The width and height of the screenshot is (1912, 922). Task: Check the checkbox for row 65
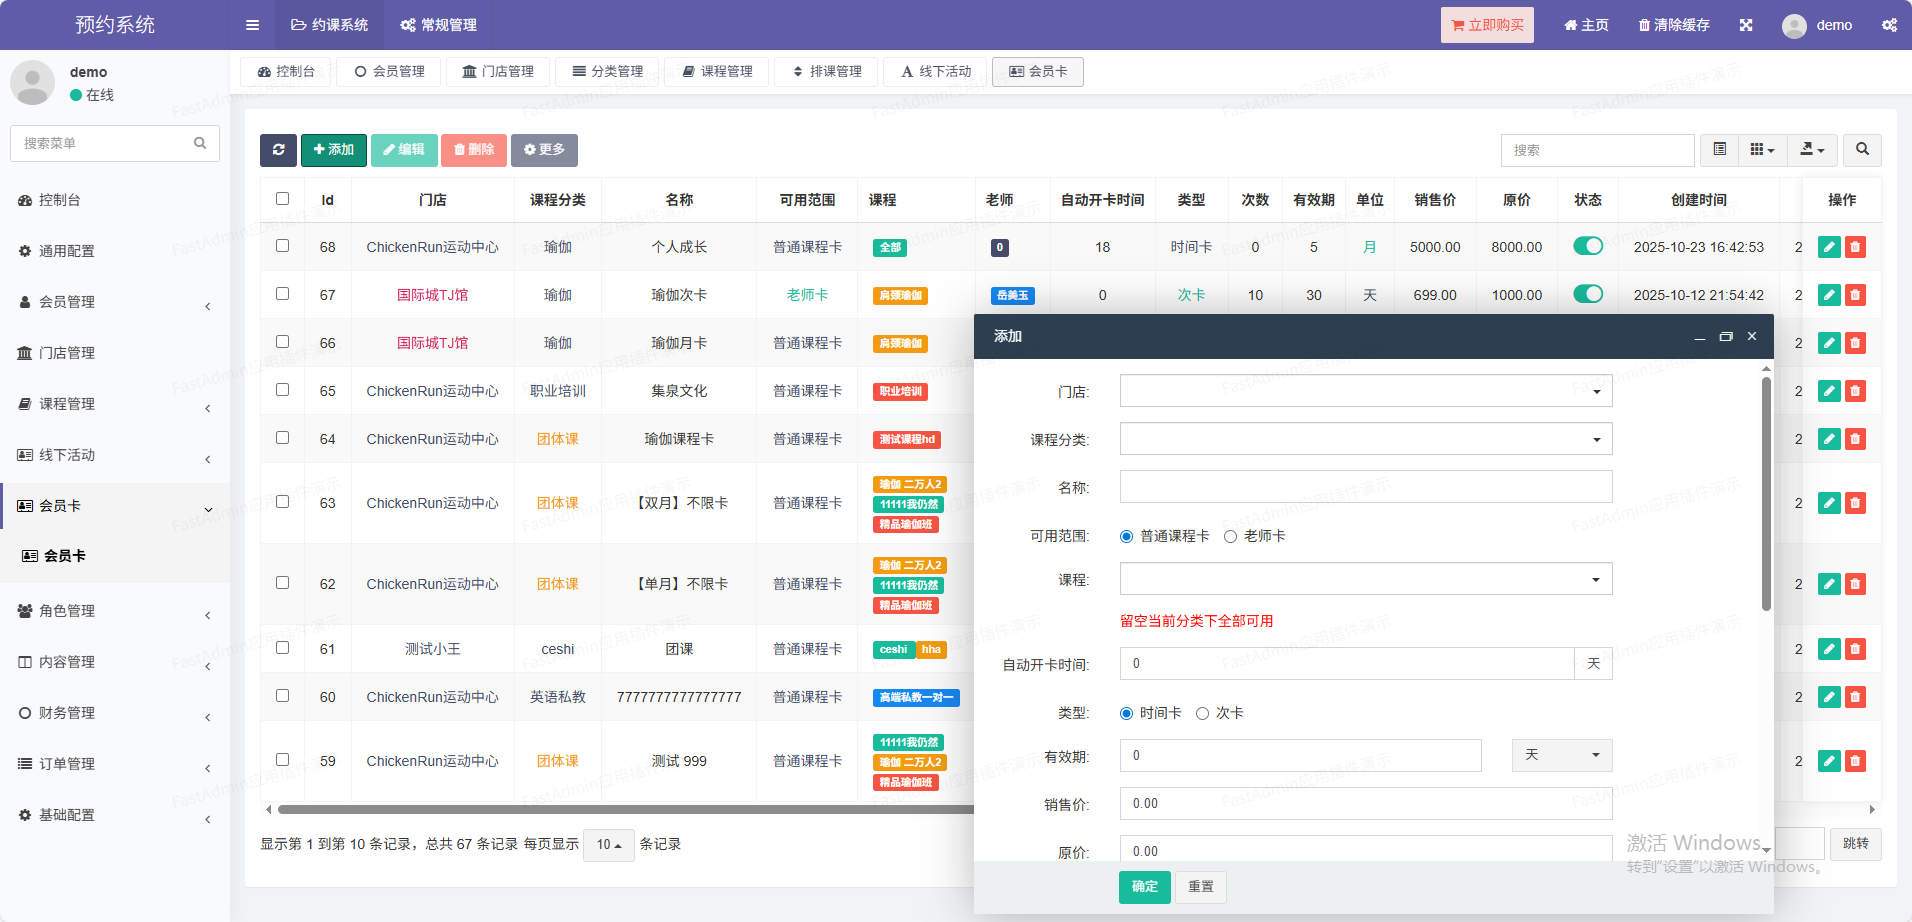click(283, 390)
